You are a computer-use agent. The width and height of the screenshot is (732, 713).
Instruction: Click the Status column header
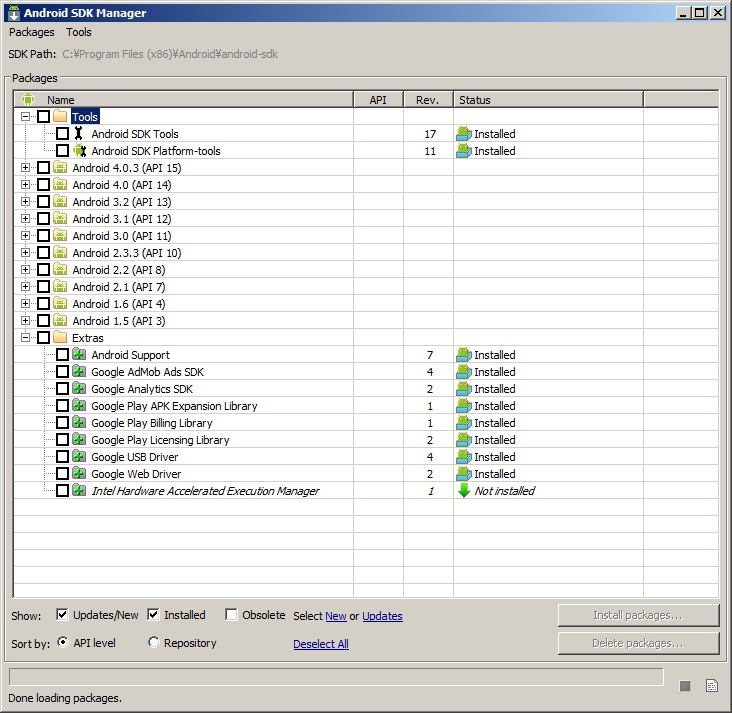(x=548, y=99)
